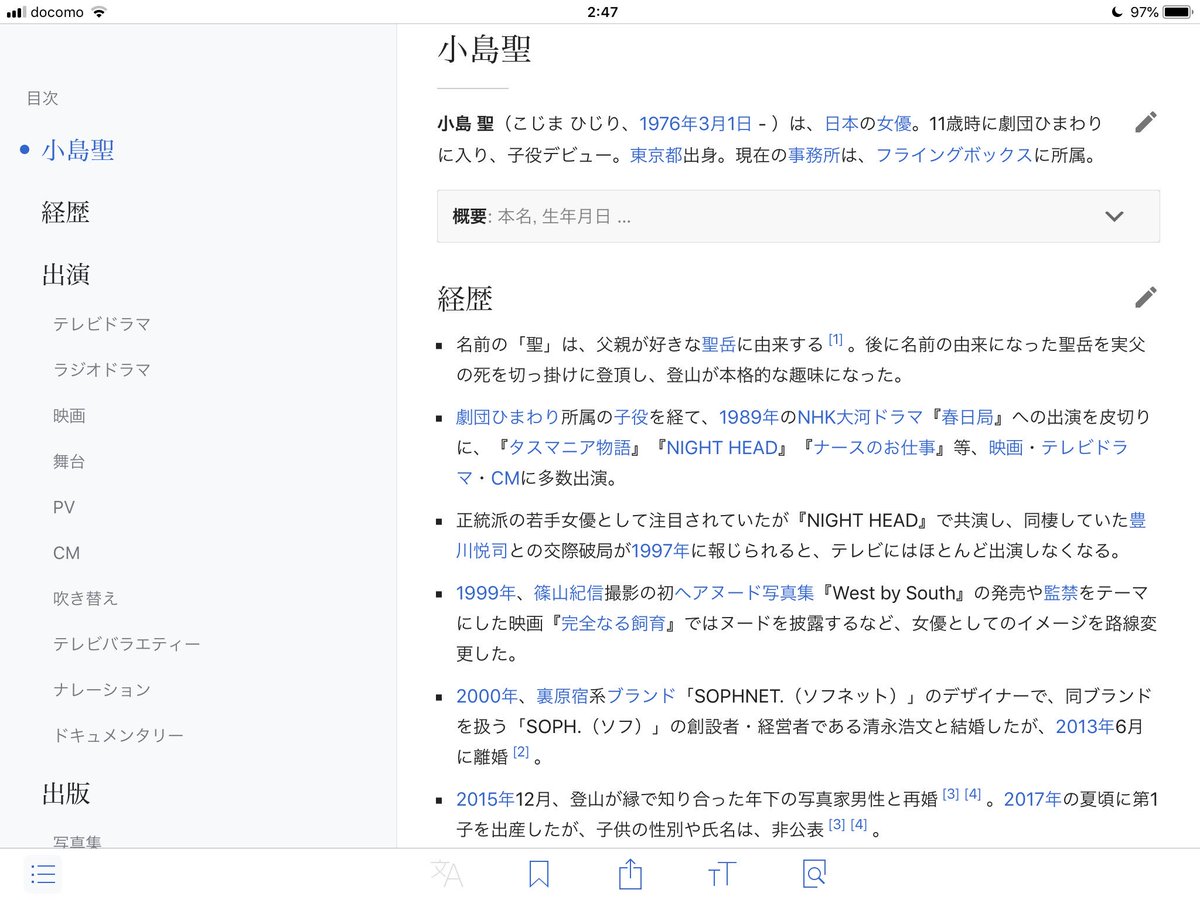Image resolution: width=1200 pixels, height=900 pixels.
Task: Open the 聖岳 link in first bullet
Action: (719, 345)
